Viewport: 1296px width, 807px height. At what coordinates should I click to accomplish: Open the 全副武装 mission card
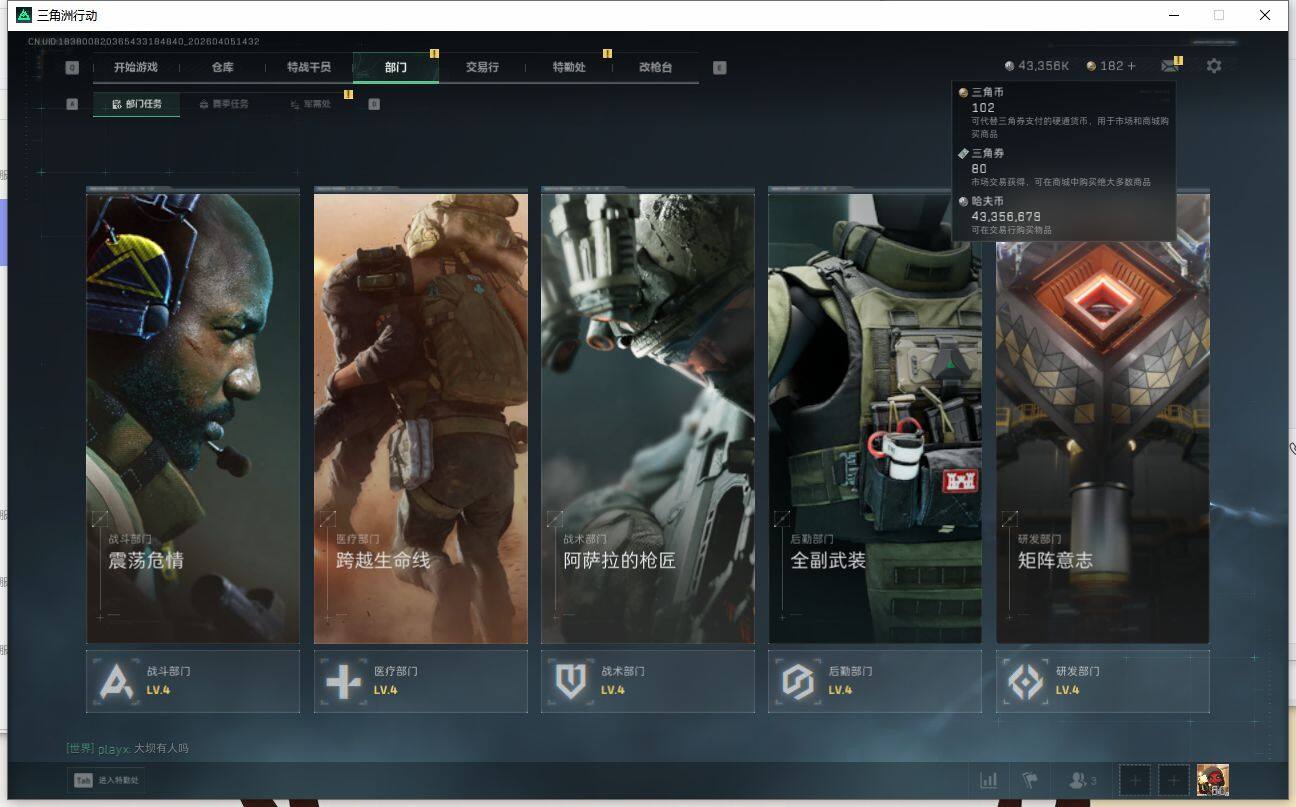coord(875,416)
